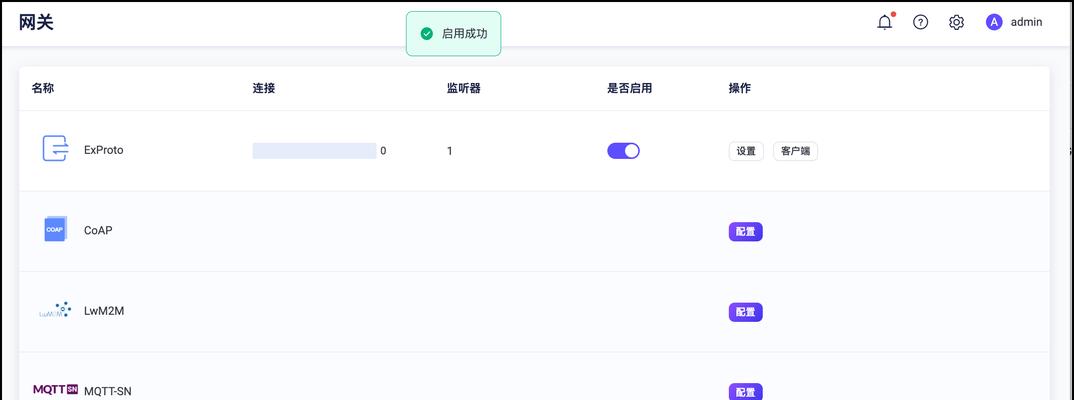This screenshot has height=400, width=1074.
Task: Open the 客户端 button for ExProto
Action: [795, 151]
